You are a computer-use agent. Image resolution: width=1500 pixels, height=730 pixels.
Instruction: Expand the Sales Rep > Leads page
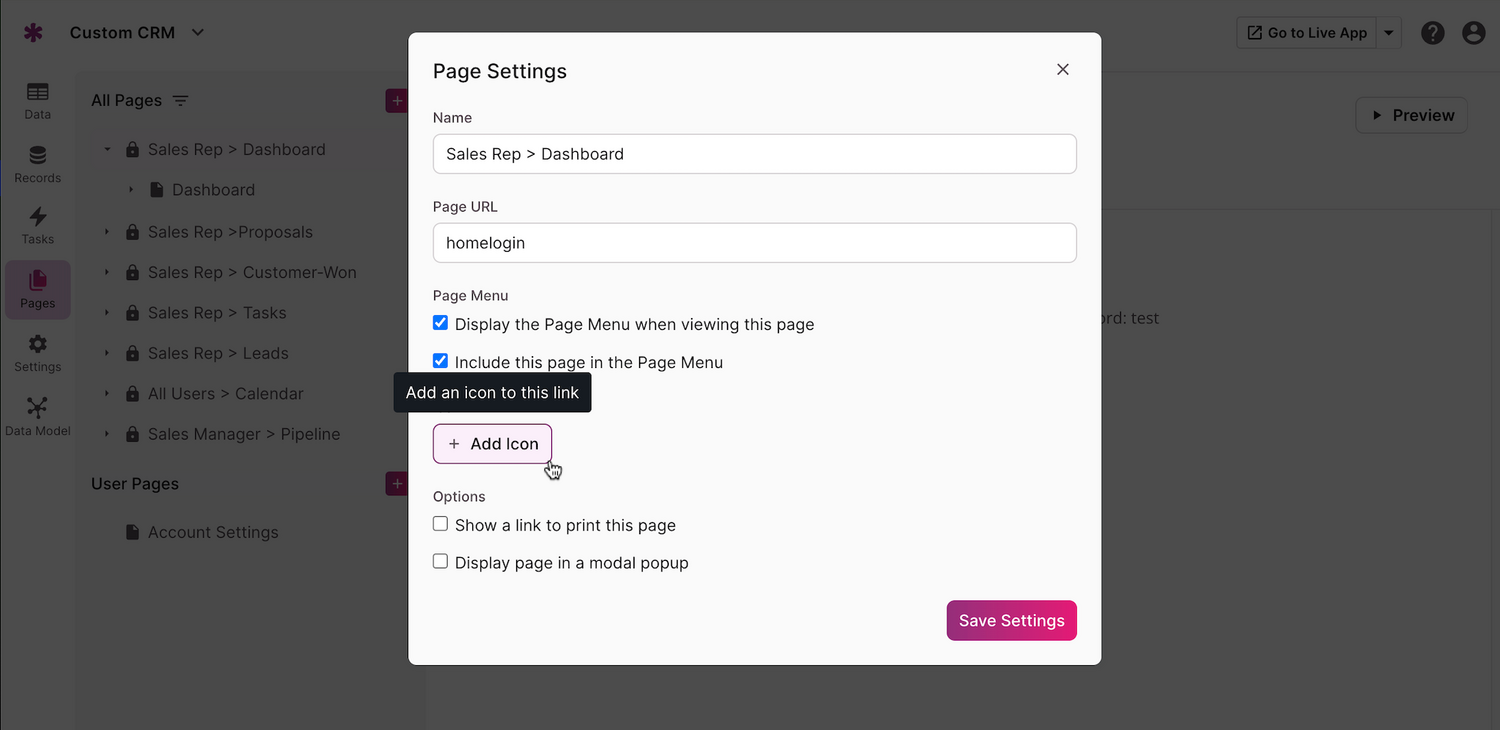pyautogui.click(x=107, y=353)
